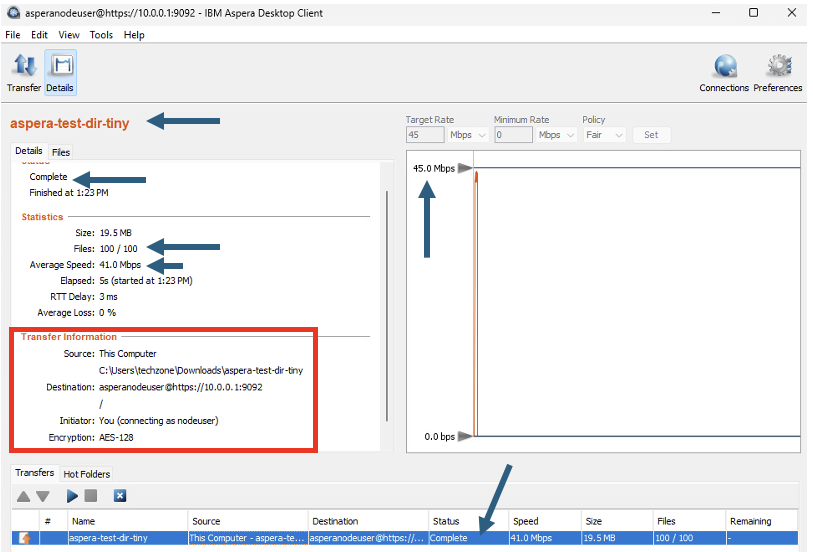Click the Set rate button
The image size is (813, 552).
click(651, 135)
